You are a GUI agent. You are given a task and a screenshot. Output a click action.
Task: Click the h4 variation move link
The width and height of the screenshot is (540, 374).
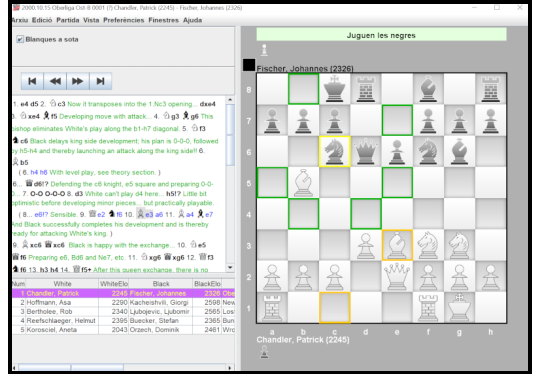click(x=34, y=172)
